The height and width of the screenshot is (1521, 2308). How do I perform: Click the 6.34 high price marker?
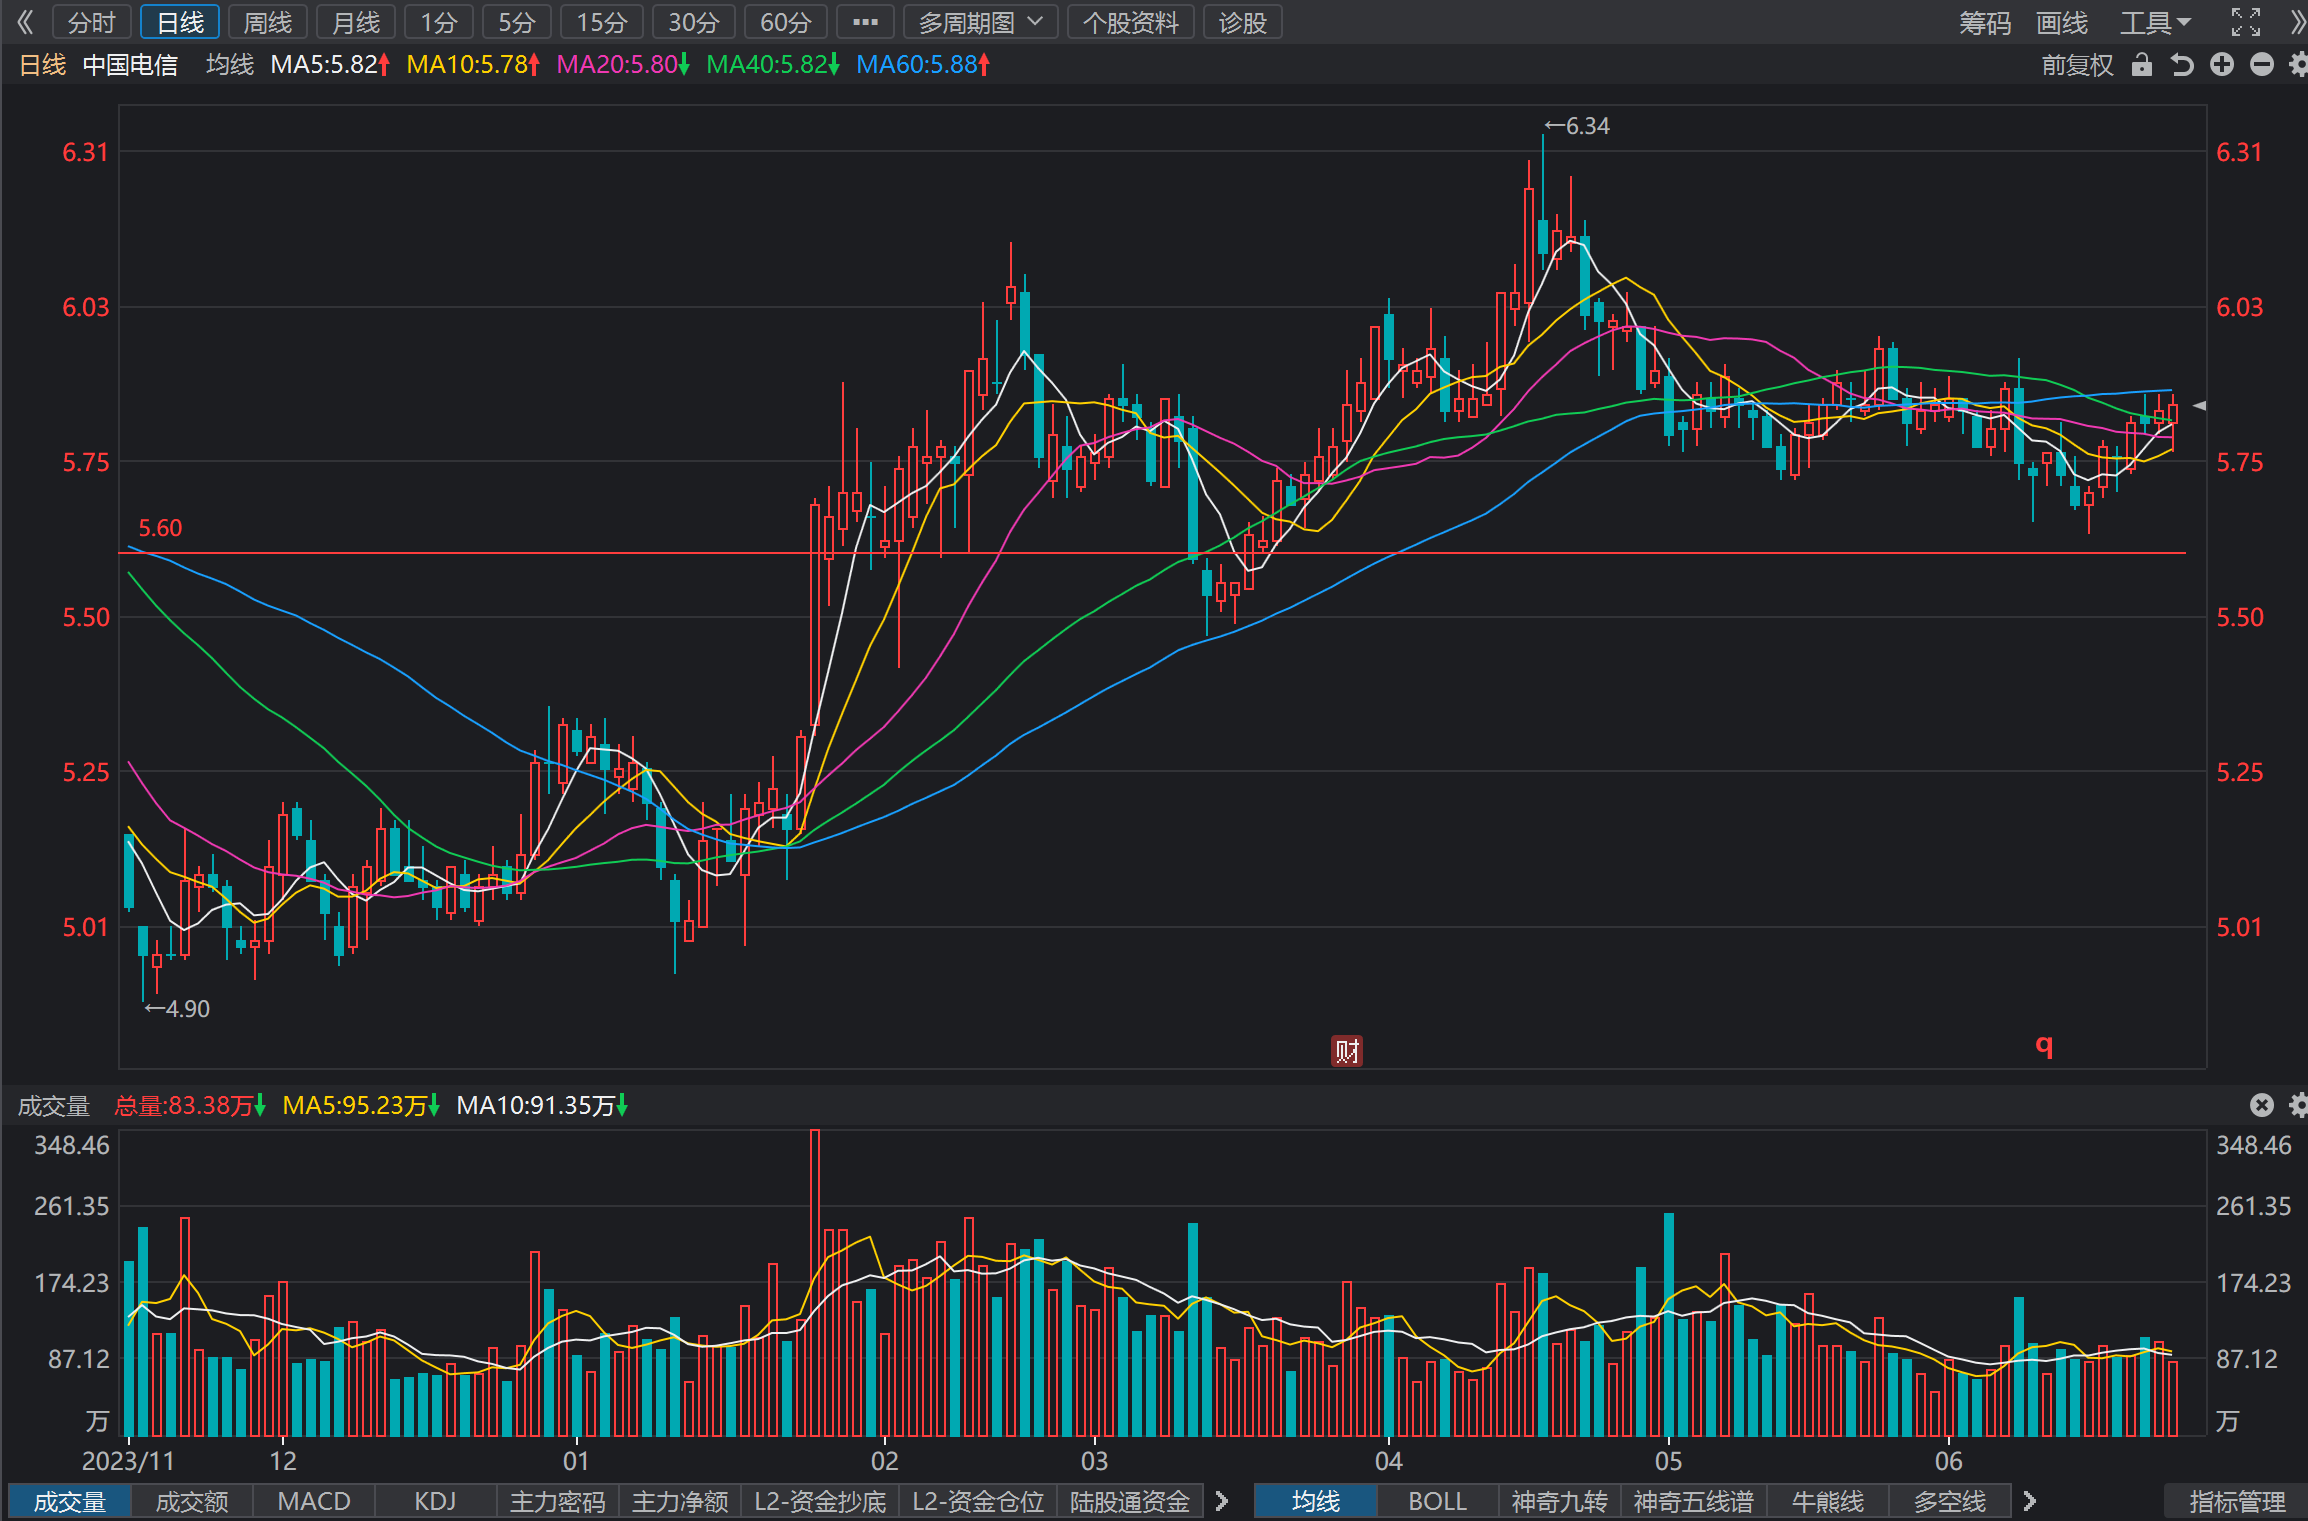pos(1577,126)
